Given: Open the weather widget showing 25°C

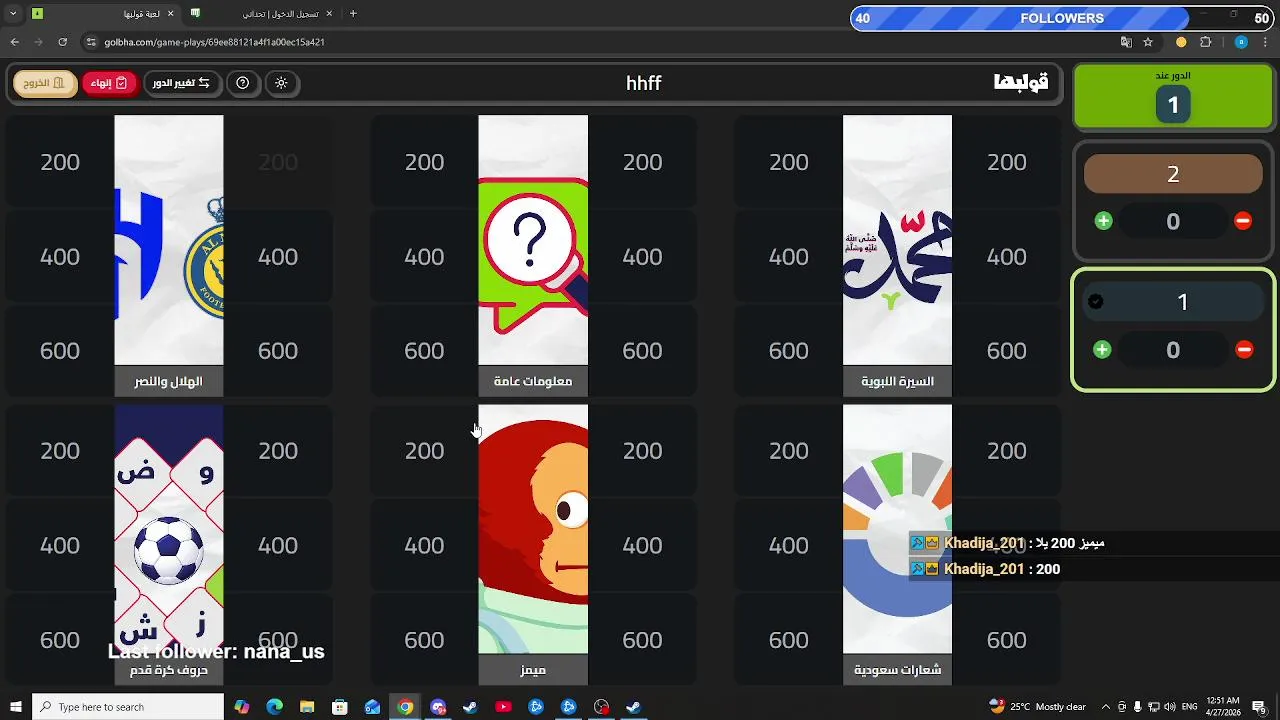Looking at the screenshot, I should pos(1037,707).
